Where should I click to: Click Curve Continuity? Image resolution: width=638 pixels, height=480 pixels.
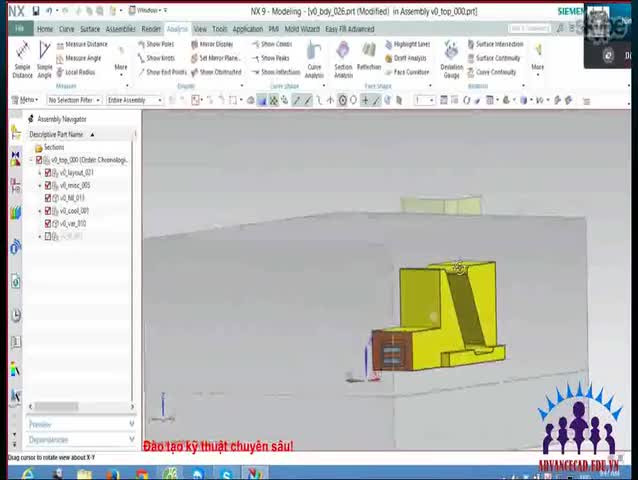tap(492, 72)
